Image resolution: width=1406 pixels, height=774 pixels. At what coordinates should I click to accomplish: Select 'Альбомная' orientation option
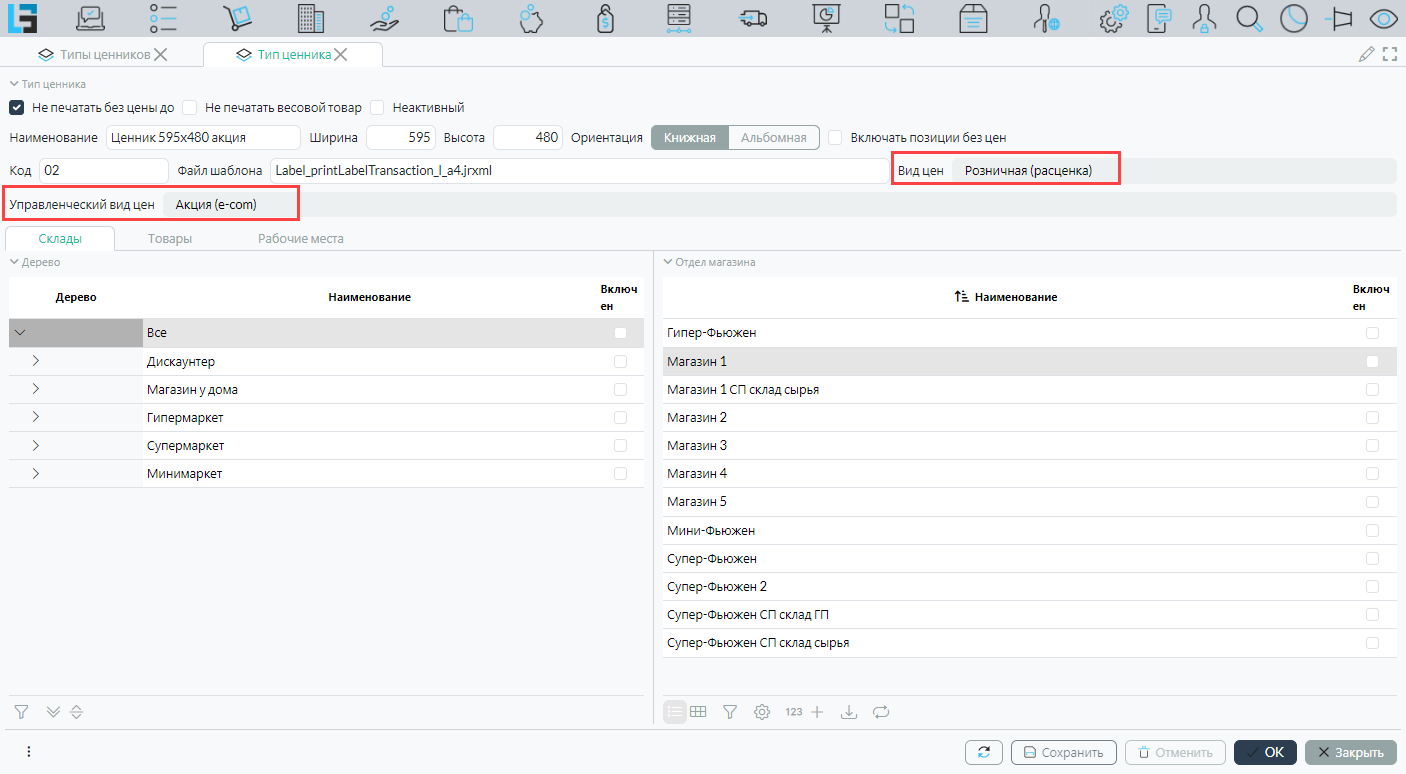tap(773, 137)
